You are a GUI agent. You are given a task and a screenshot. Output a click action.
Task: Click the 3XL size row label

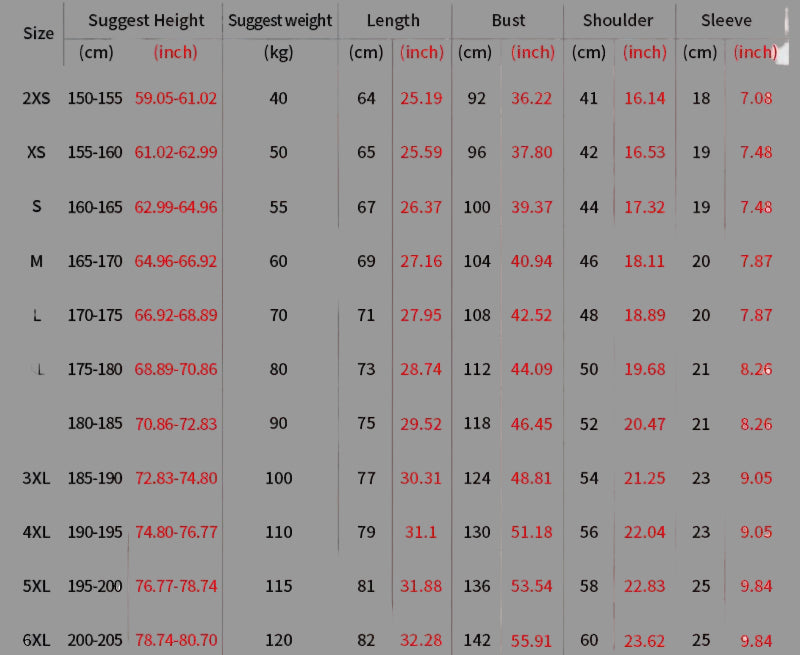pos(37,478)
